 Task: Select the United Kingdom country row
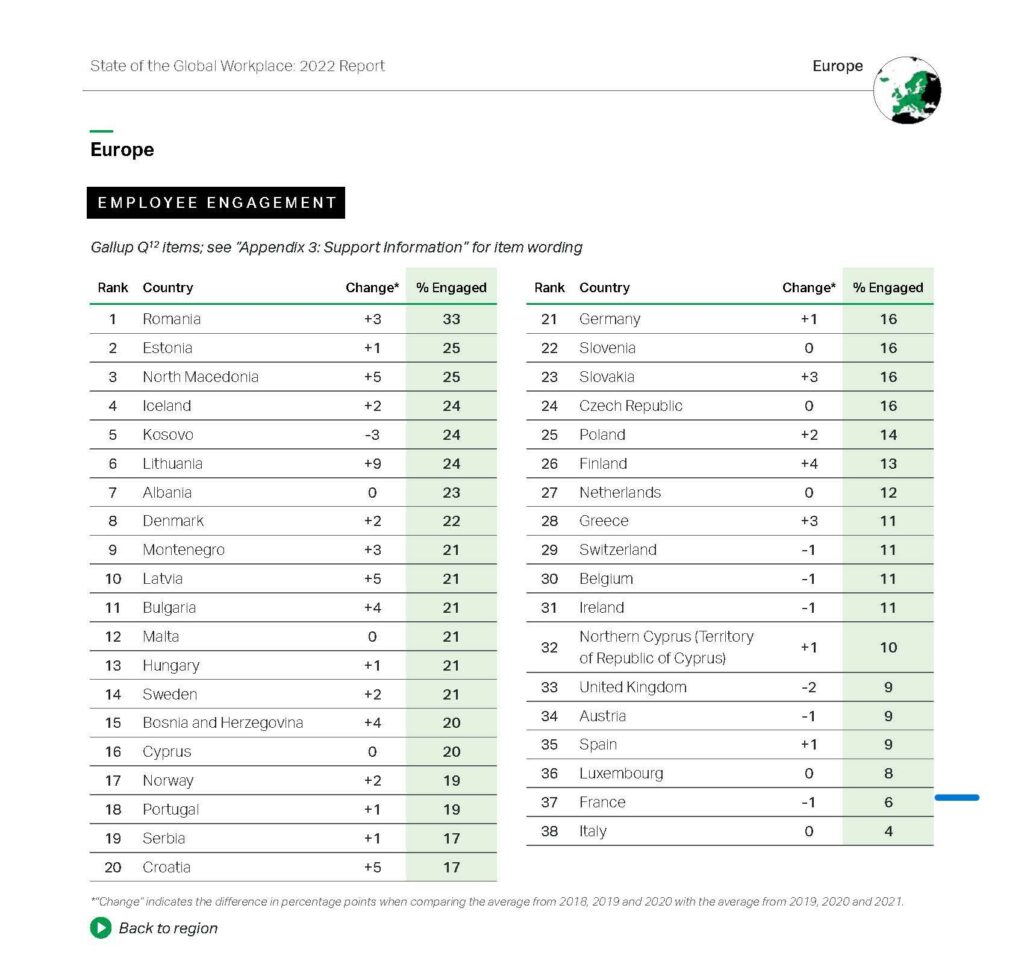[x=729, y=687]
